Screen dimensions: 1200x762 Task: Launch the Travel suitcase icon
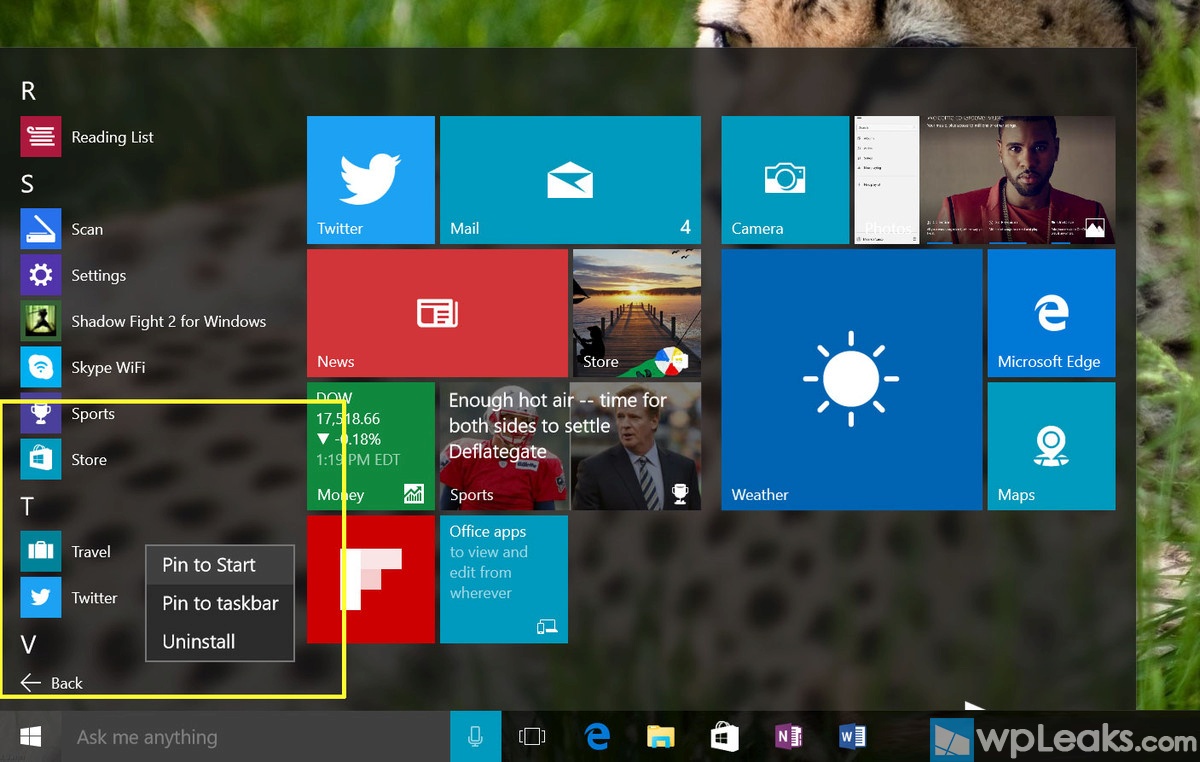click(x=41, y=551)
